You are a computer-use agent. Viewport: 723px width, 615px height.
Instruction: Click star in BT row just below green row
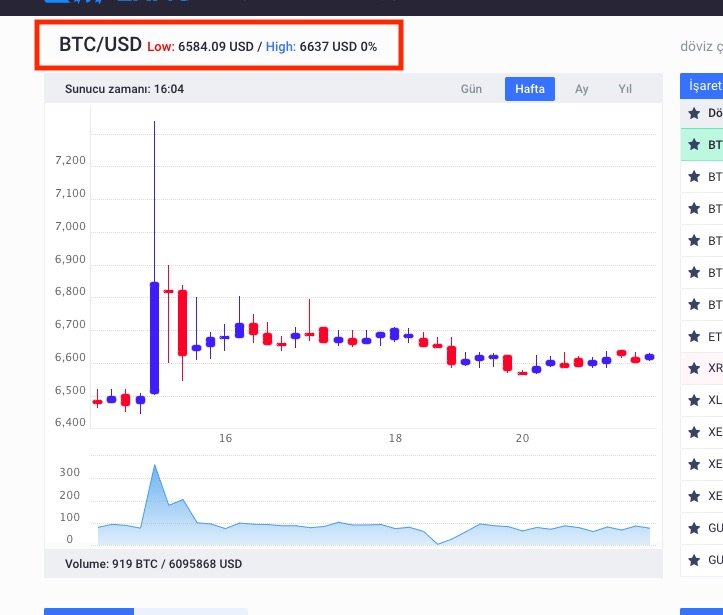tap(694, 177)
